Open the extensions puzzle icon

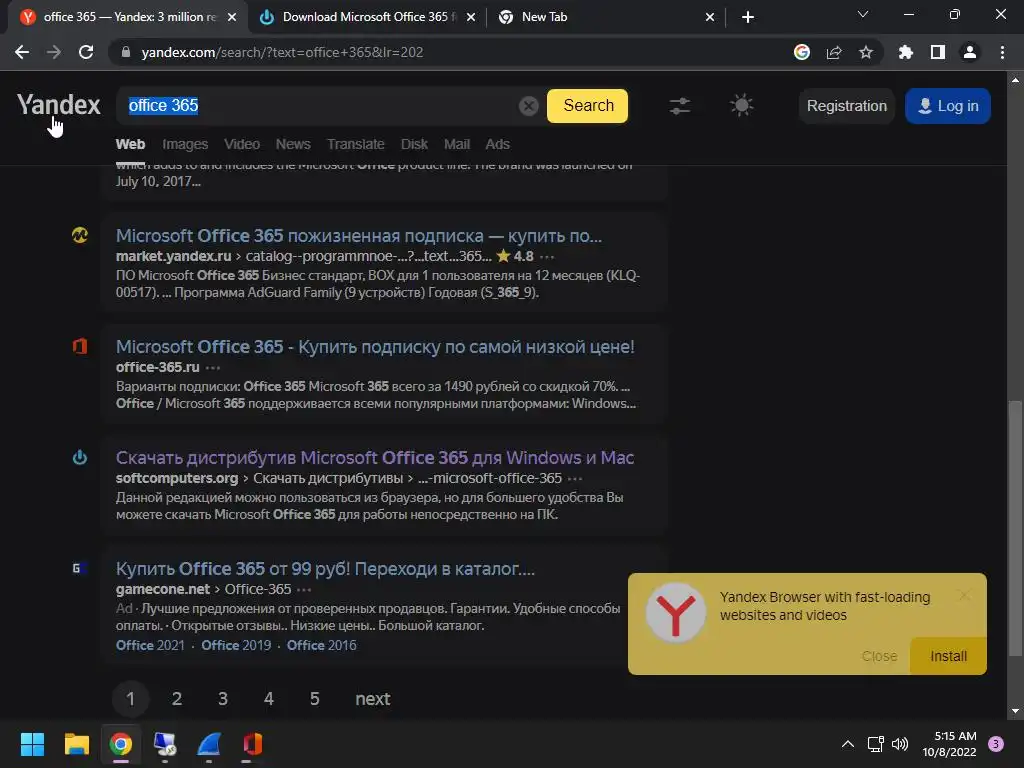pyautogui.click(x=905, y=52)
